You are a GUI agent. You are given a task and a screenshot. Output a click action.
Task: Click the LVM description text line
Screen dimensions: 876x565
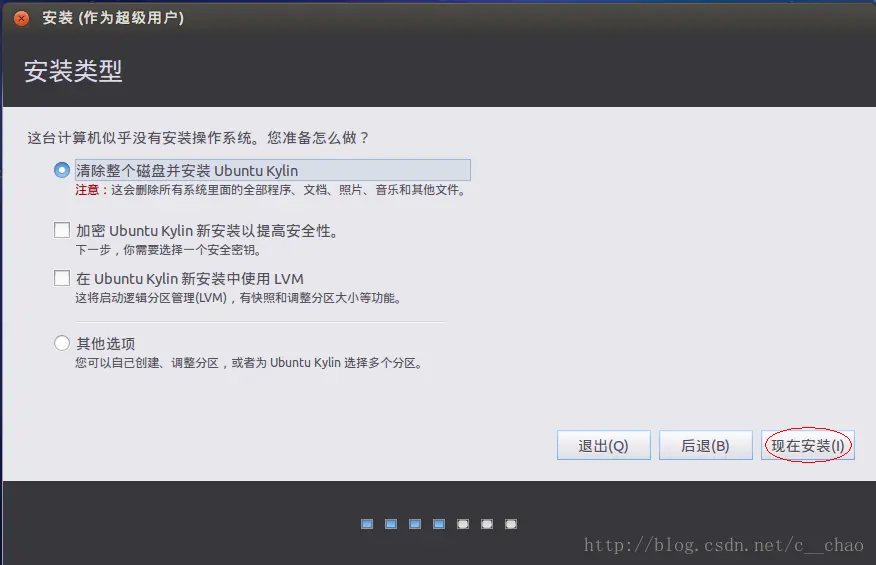pyautogui.click(x=239, y=298)
